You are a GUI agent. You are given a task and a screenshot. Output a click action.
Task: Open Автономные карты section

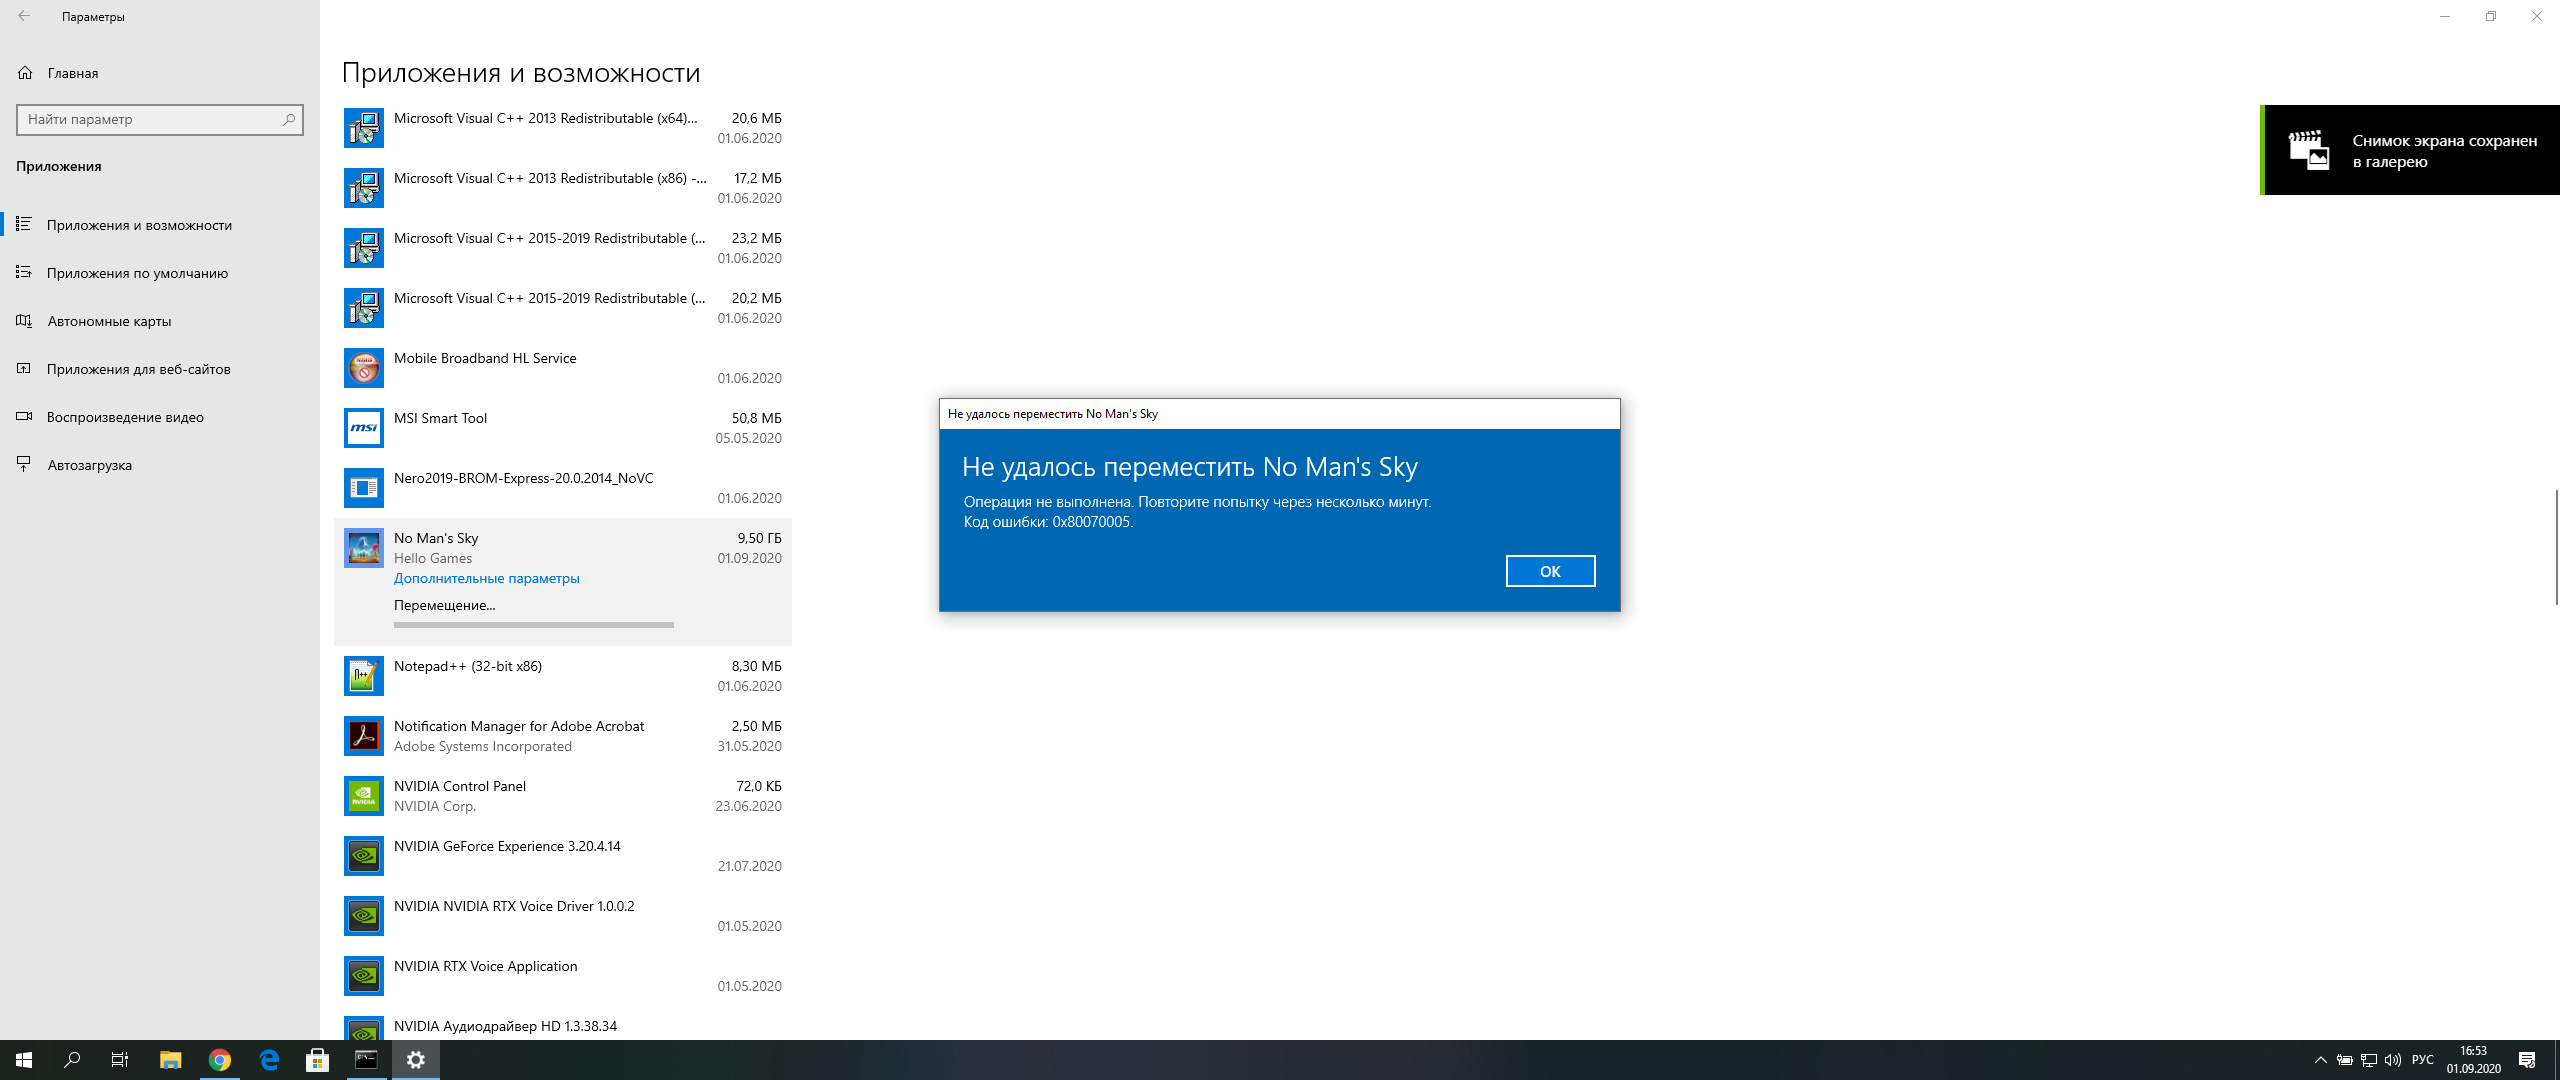(160, 321)
